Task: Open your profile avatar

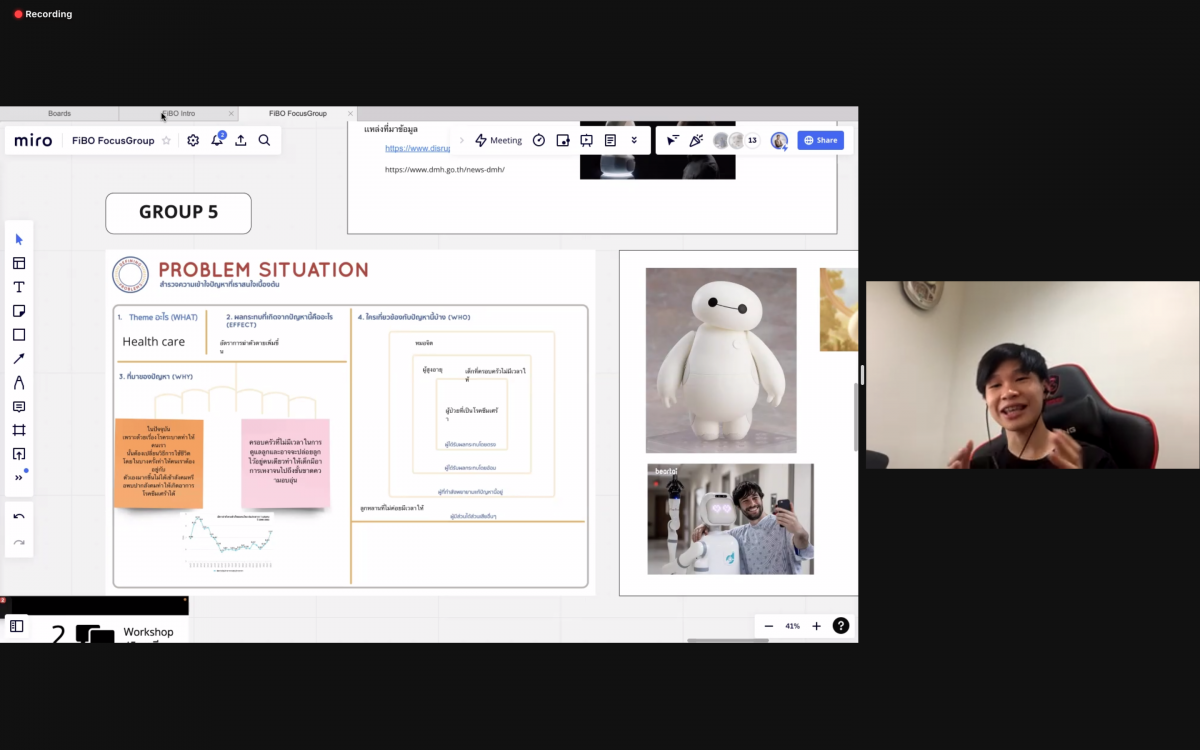Action: click(779, 141)
